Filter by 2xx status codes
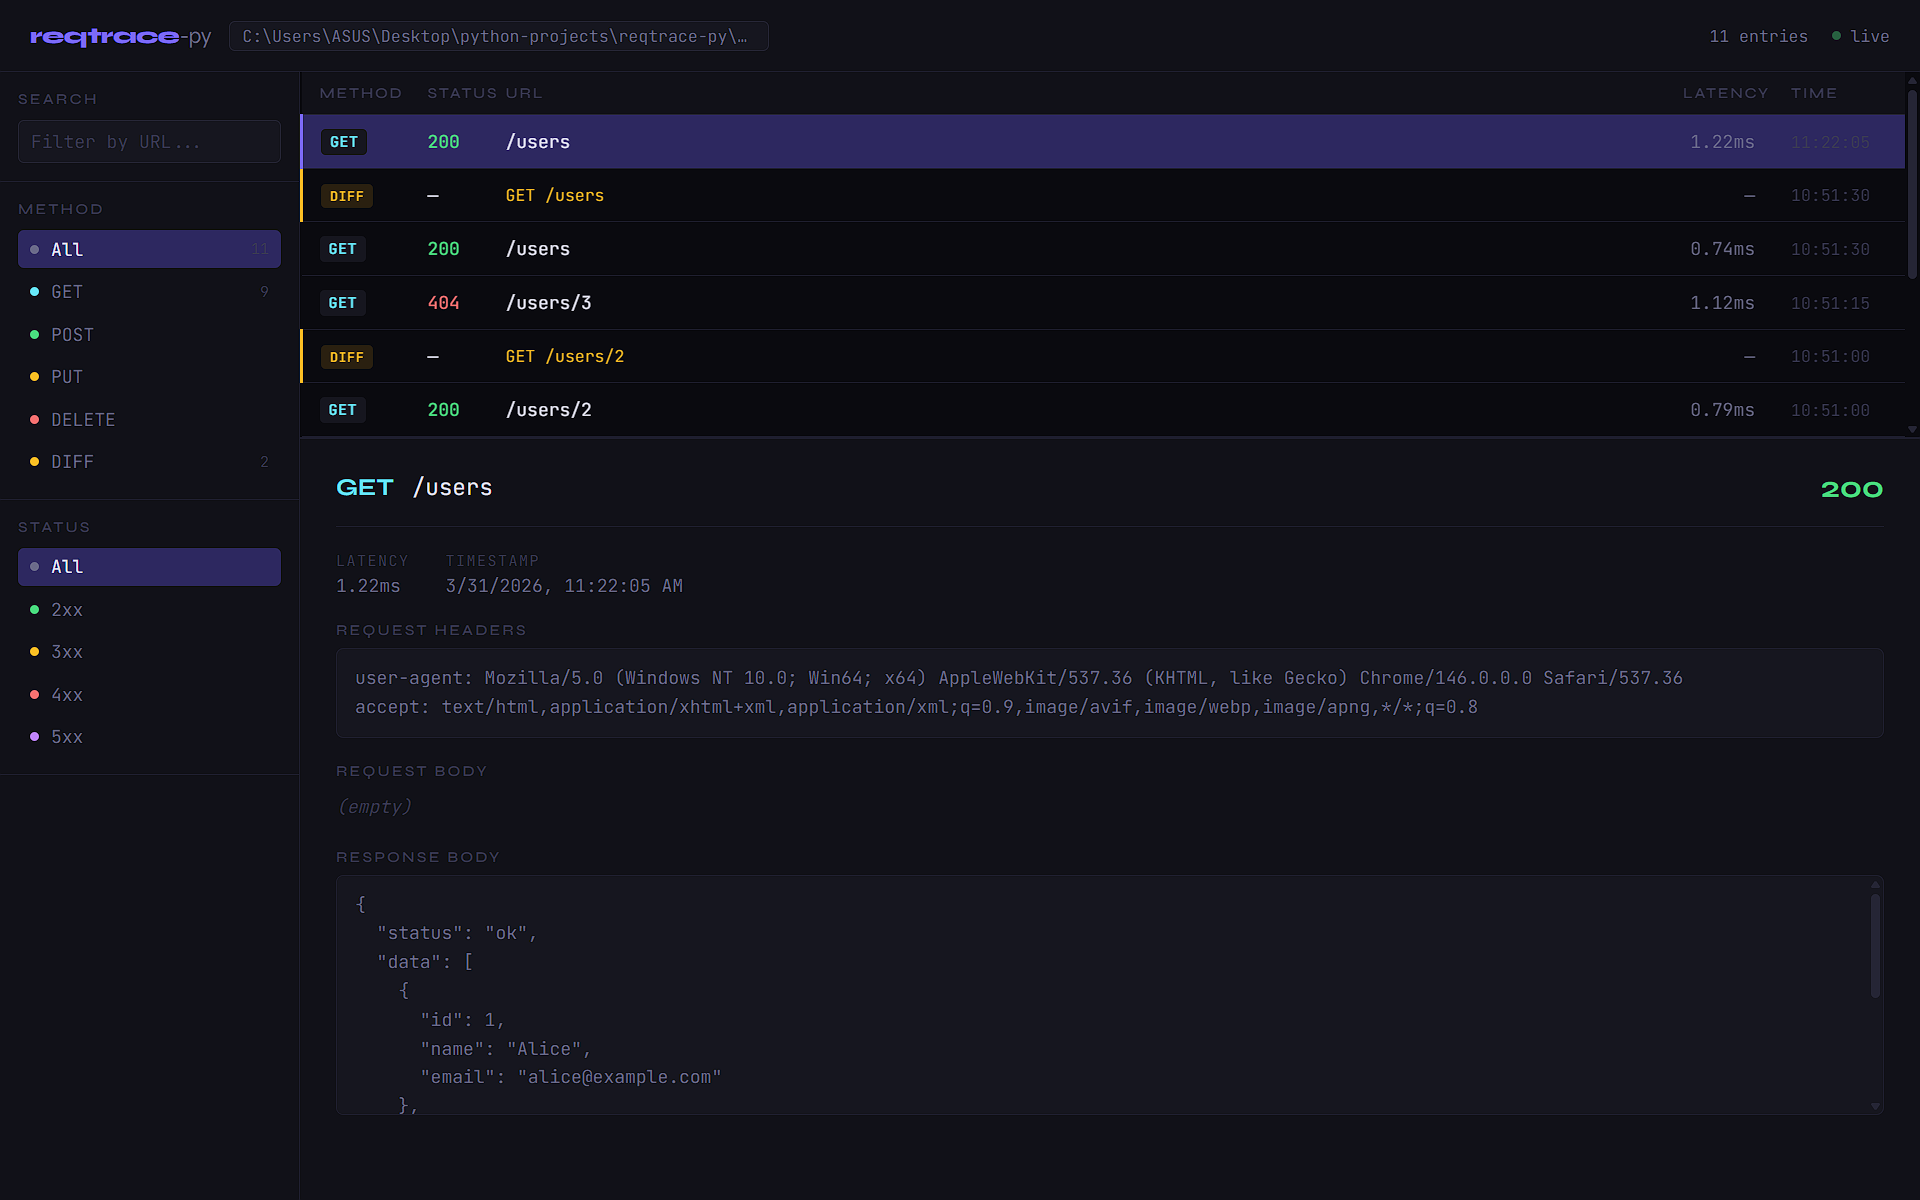1920x1200 pixels. [149, 610]
